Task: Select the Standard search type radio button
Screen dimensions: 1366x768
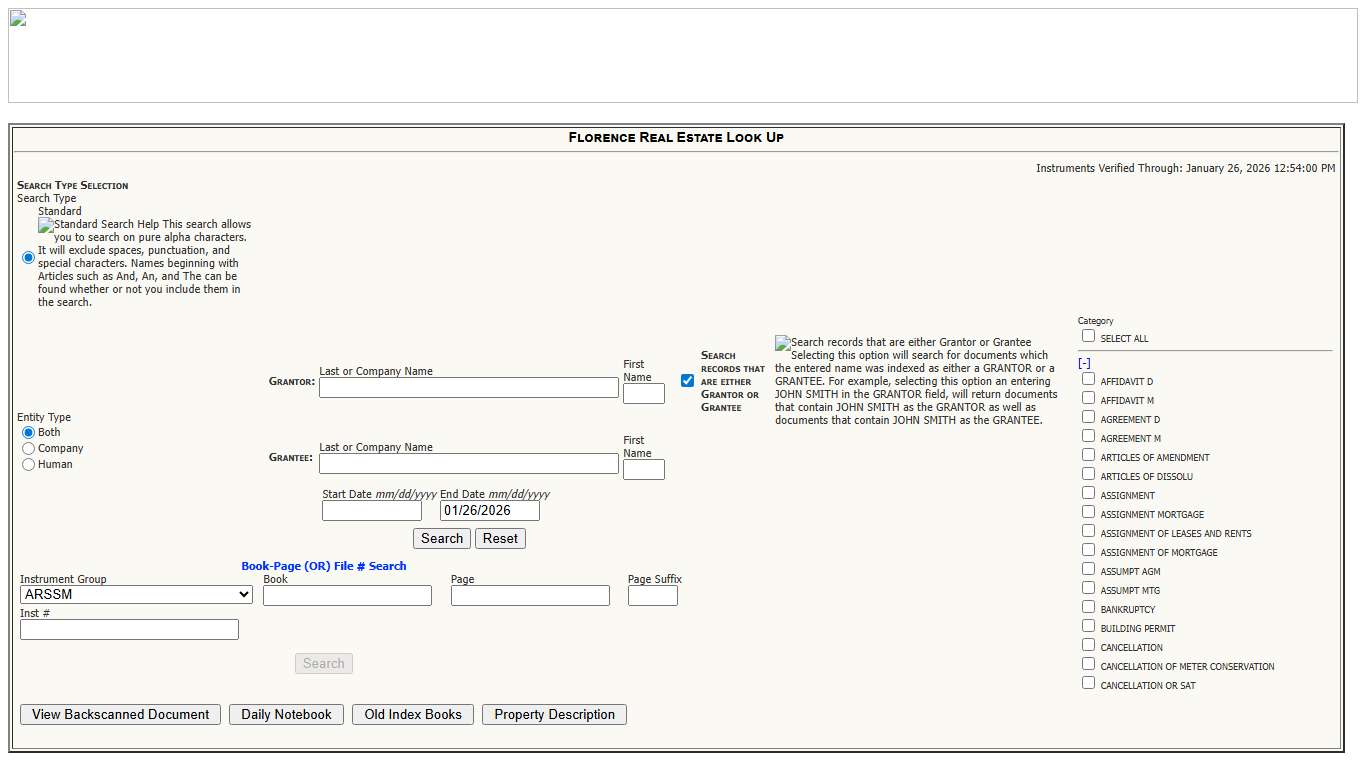Action: click(x=28, y=257)
